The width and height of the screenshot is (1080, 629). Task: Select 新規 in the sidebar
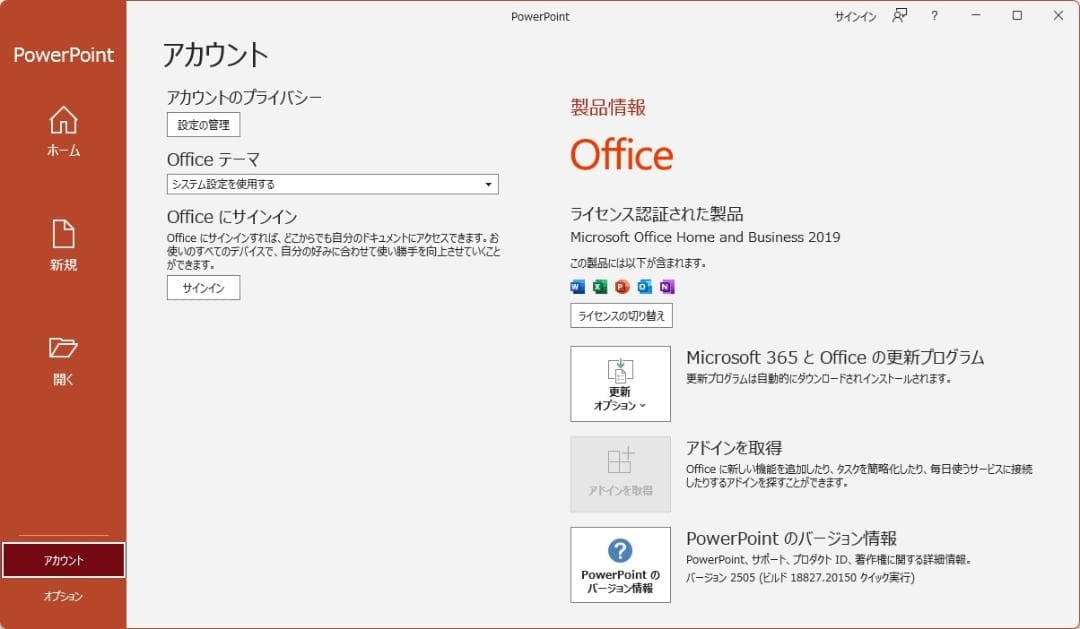point(62,247)
